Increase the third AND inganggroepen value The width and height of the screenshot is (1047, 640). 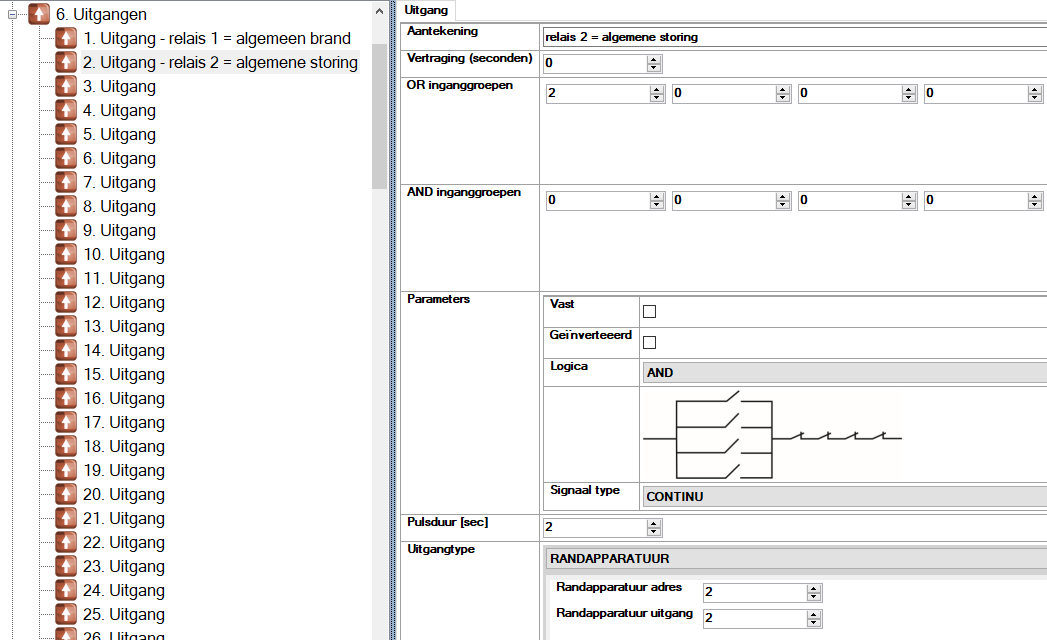[909, 196]
